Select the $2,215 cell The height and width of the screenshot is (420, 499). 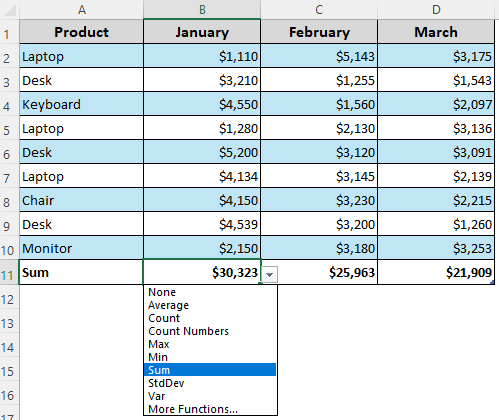point(436,200)
